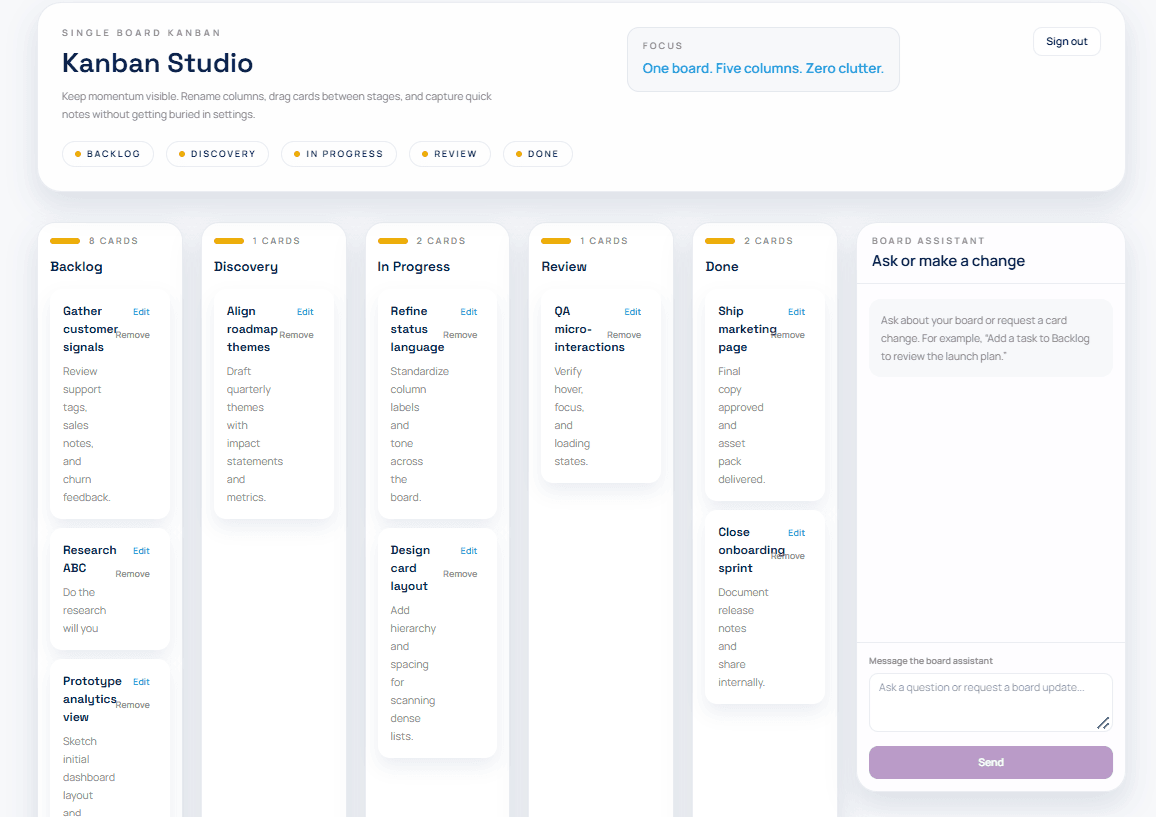Edit the Prototype analytics view card
Screen dimensions: 1157x817
[x=141, y=682]
